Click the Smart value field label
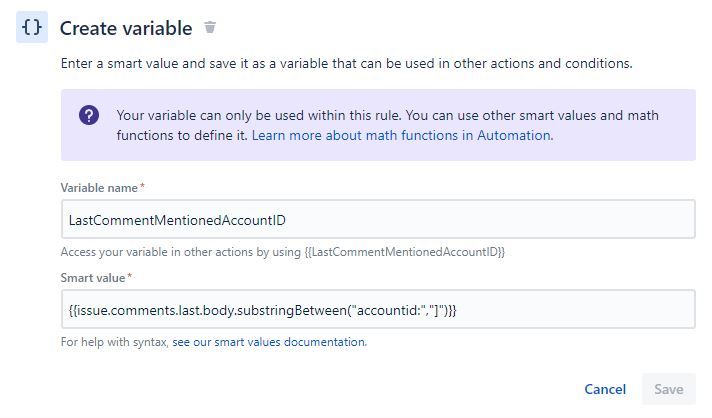 [x=93, y=278]
